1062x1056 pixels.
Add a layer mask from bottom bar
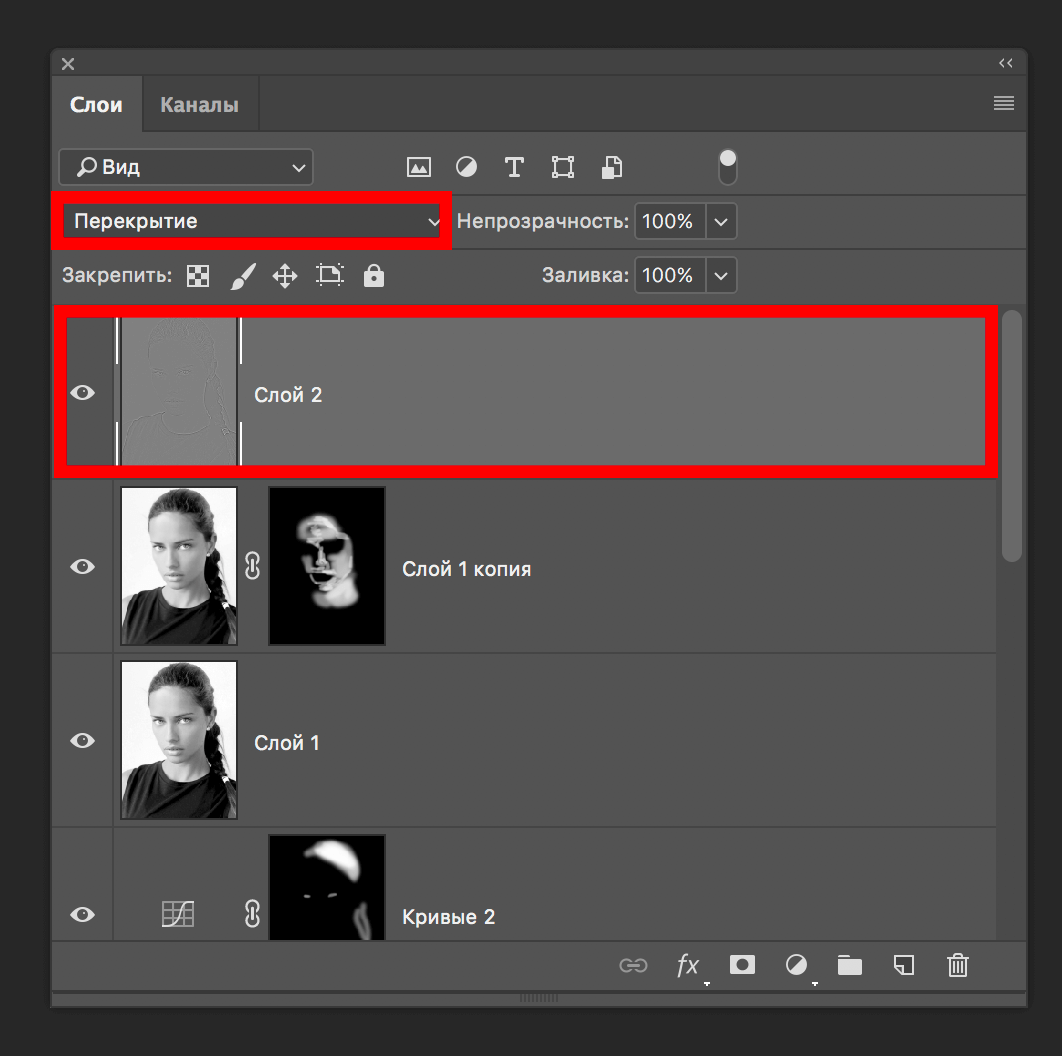742,965
